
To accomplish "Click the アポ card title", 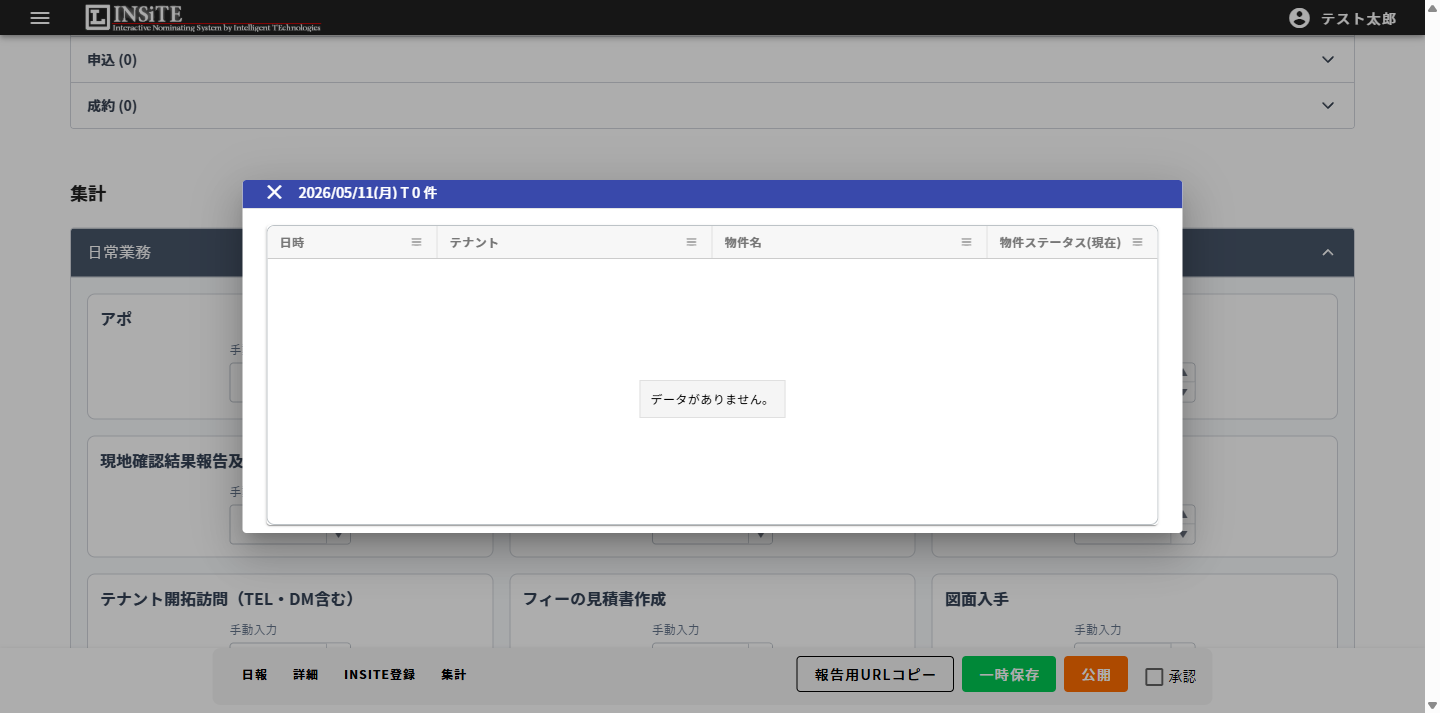I will [116, 319].
